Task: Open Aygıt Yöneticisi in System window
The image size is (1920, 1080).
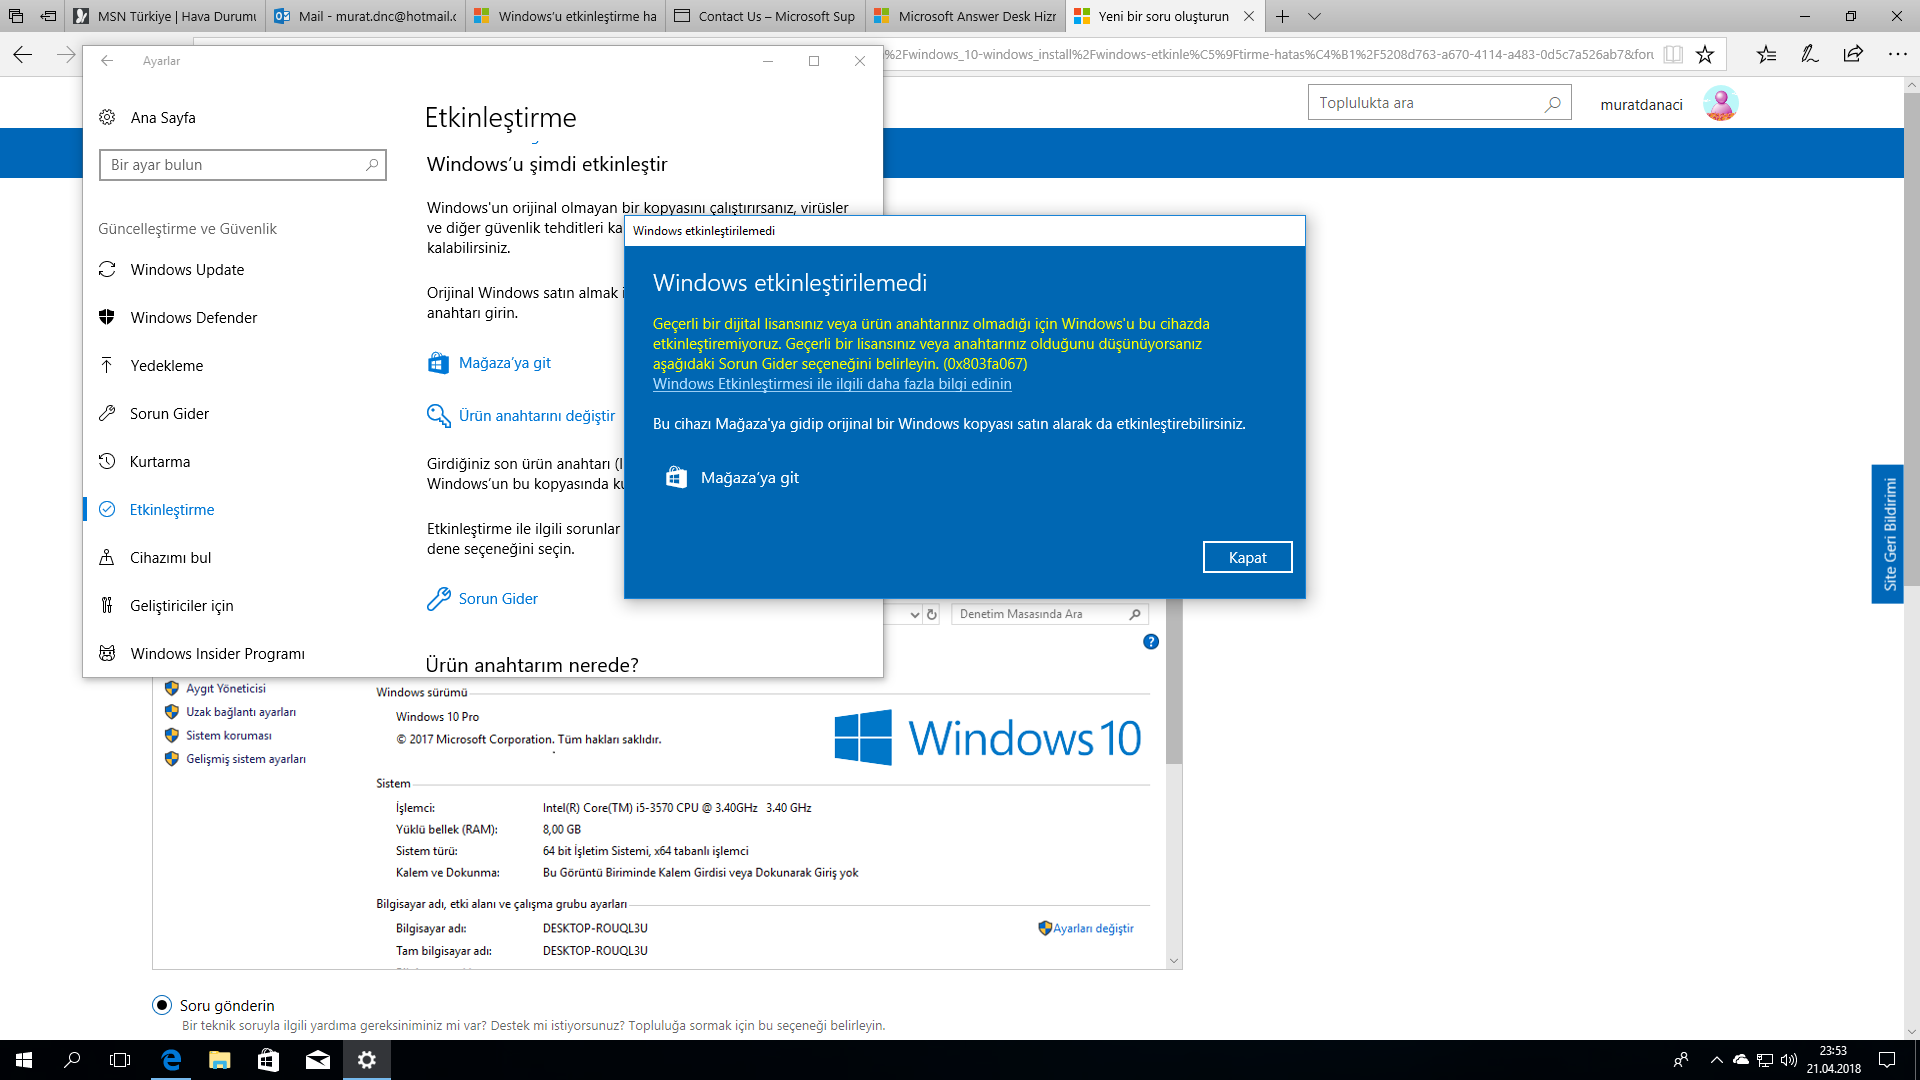Action: (x=226, y=689)
